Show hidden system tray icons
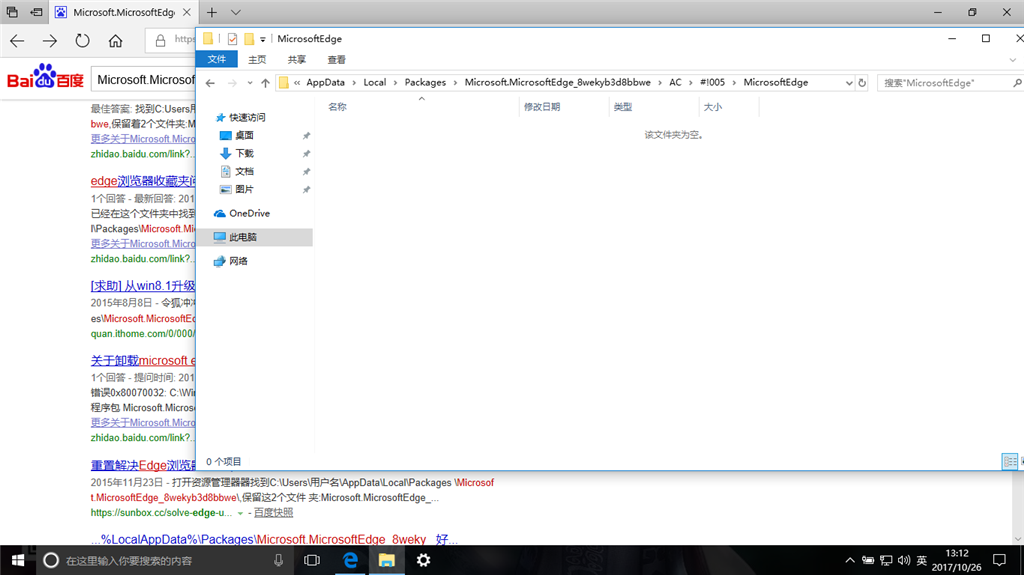 click(x=850, y=560)
